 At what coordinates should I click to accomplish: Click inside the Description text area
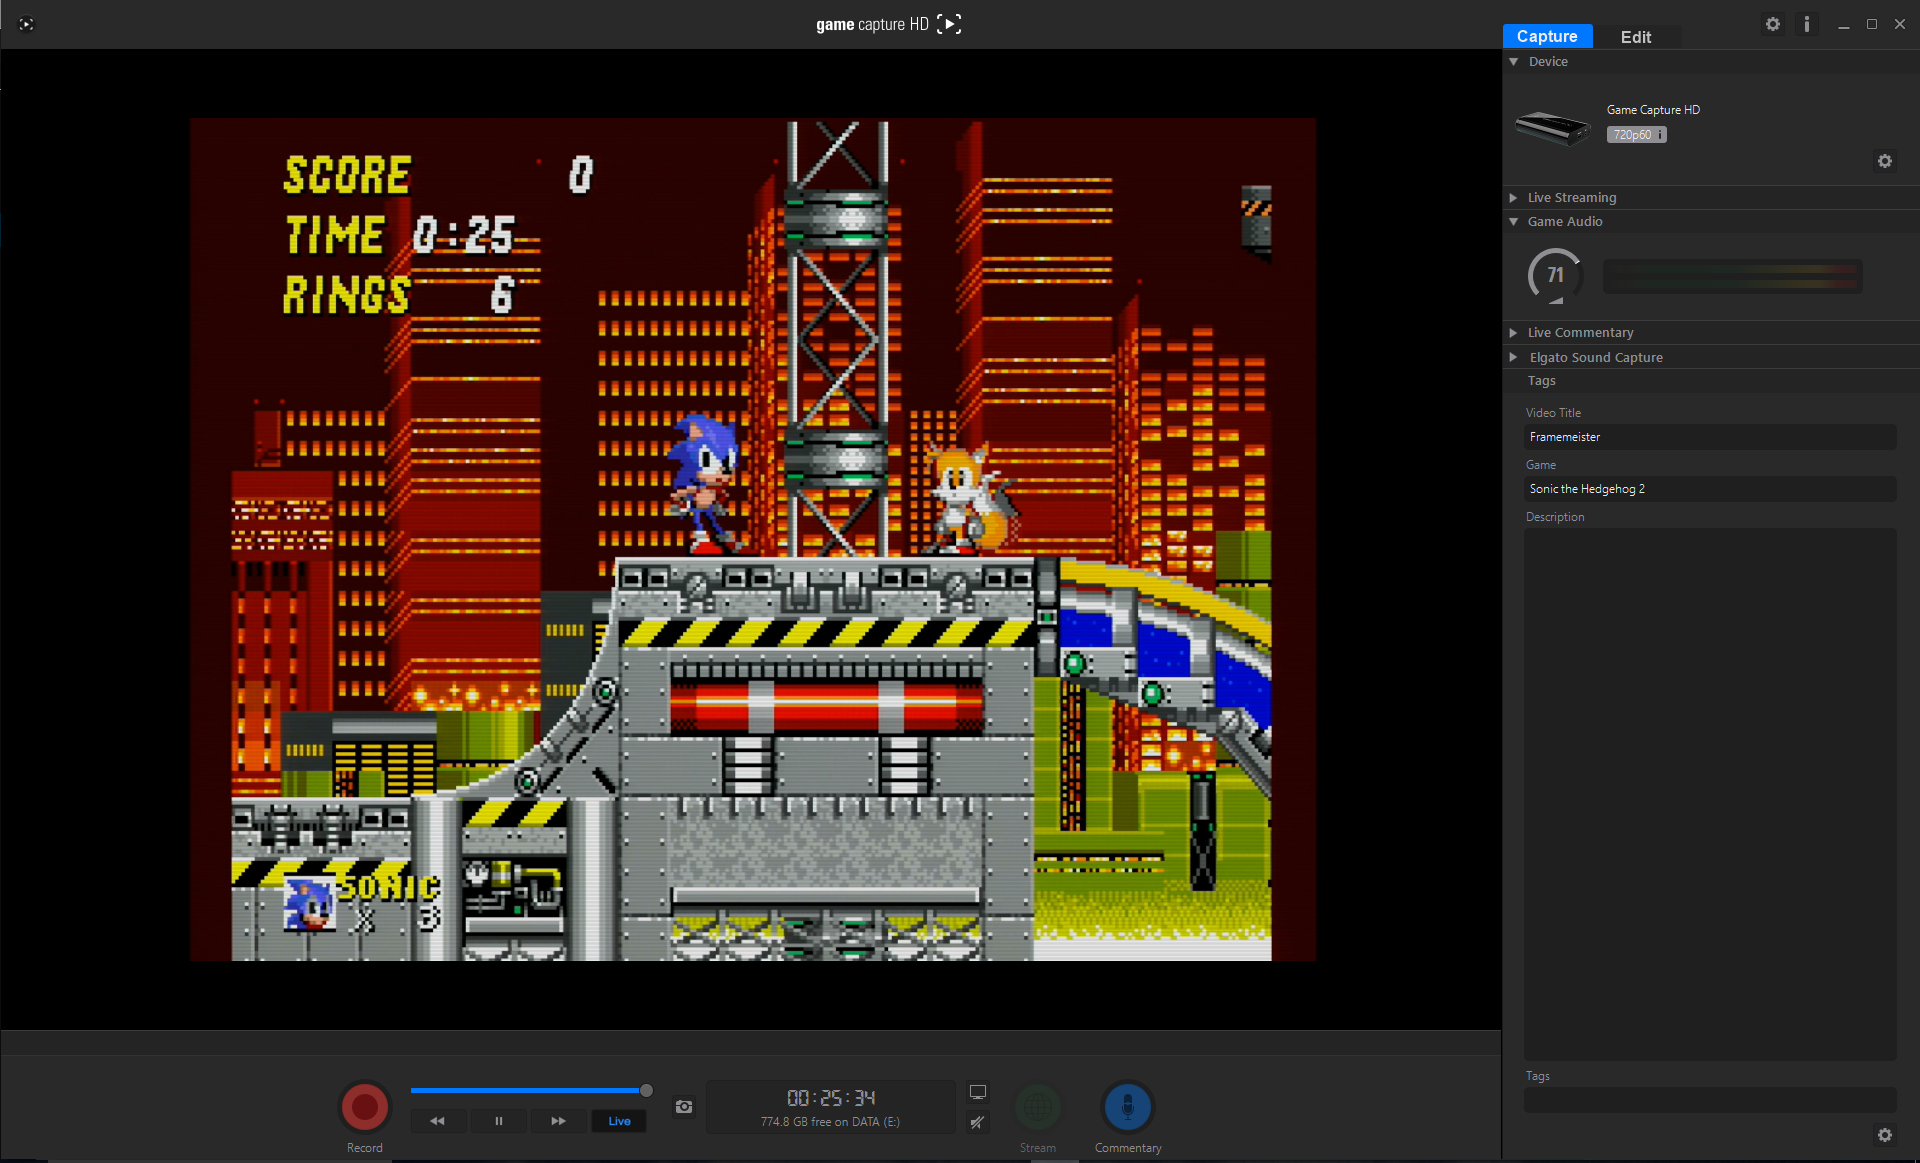(1710, 794)
